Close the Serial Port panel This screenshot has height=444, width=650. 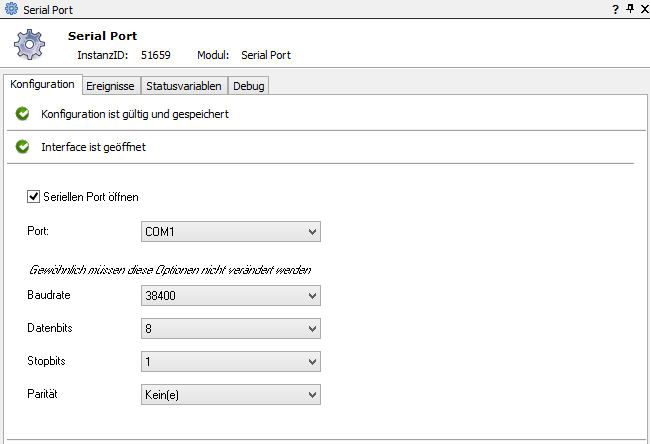[642, 9]
